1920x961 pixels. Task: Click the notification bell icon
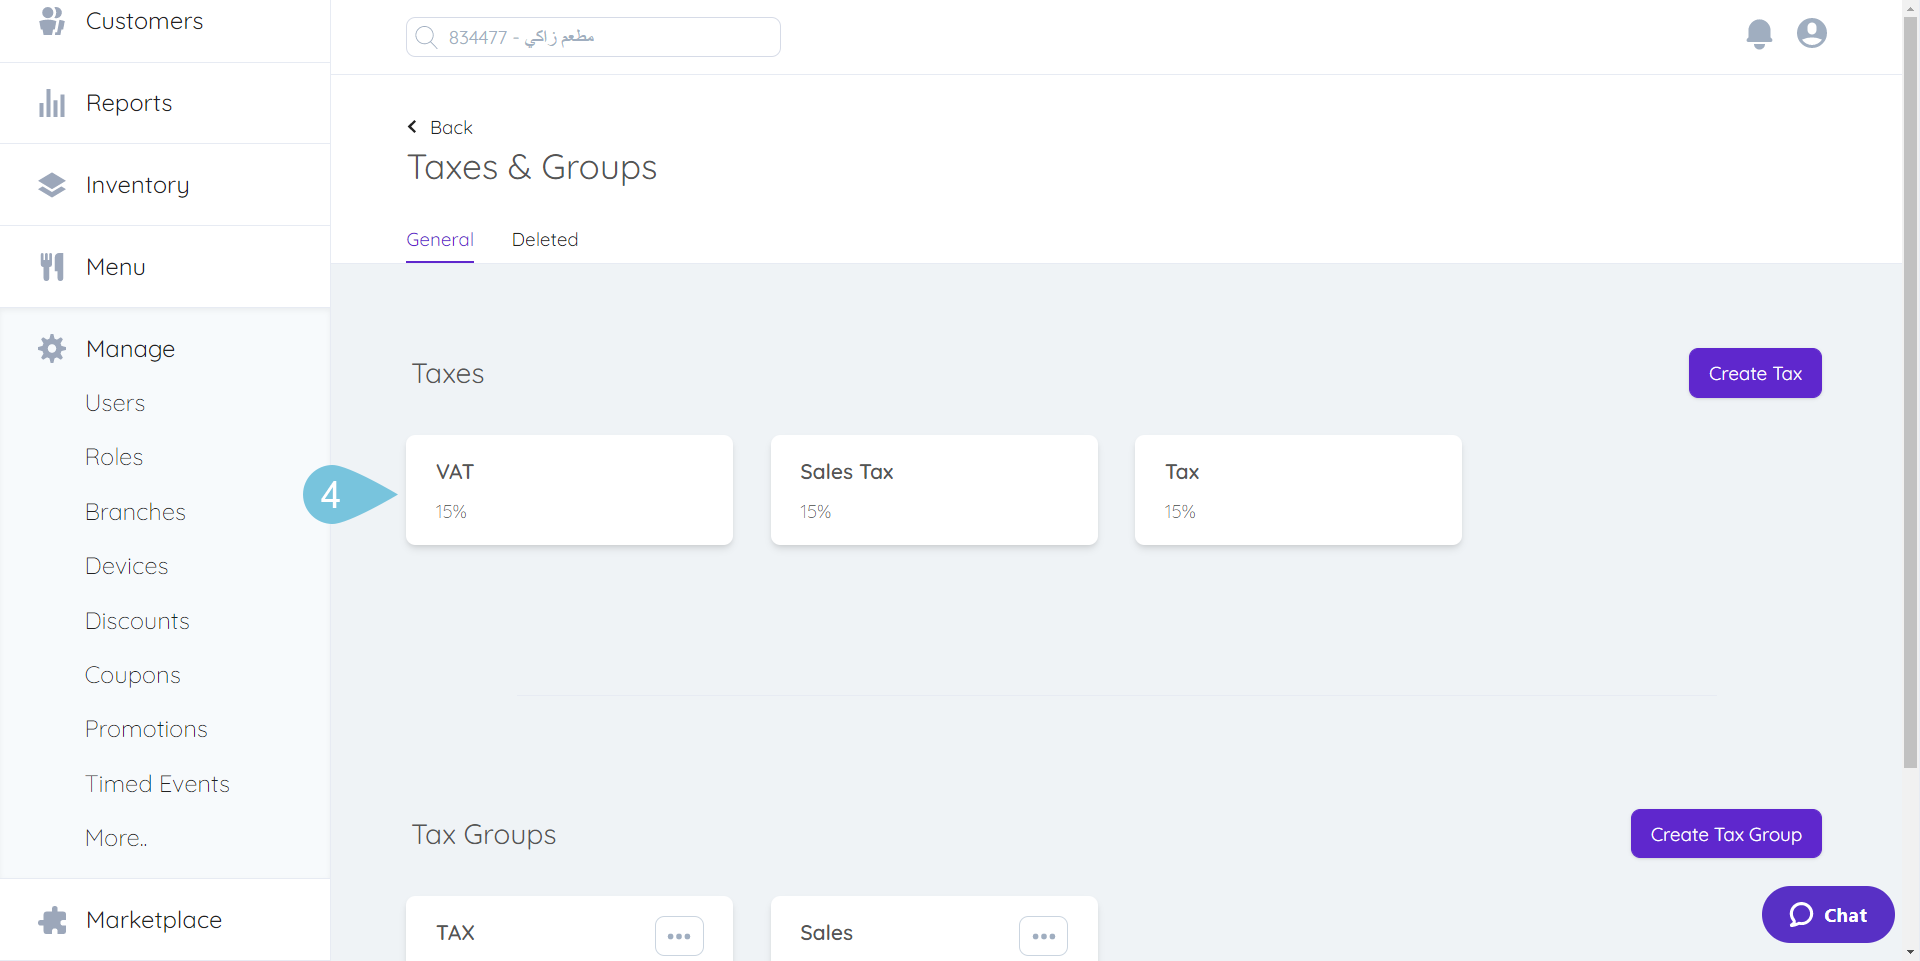[x=1759, y=34]
